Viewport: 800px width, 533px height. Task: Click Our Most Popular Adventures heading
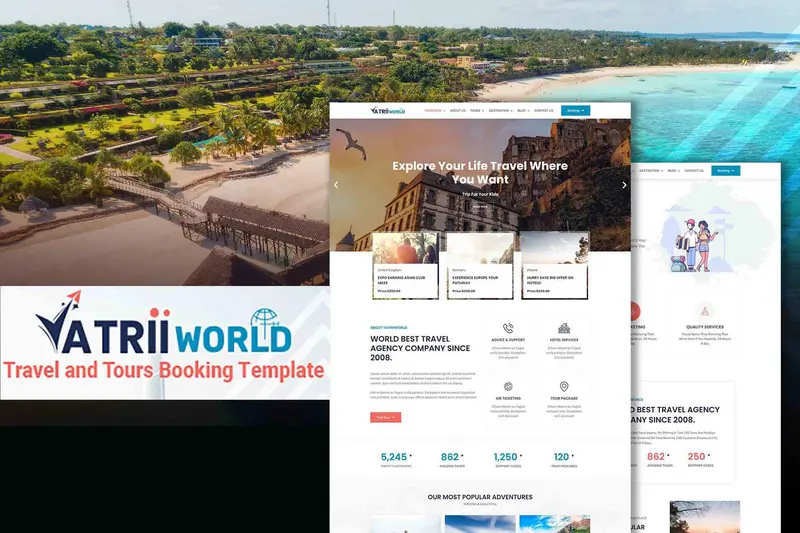click(x=480, y=497)
